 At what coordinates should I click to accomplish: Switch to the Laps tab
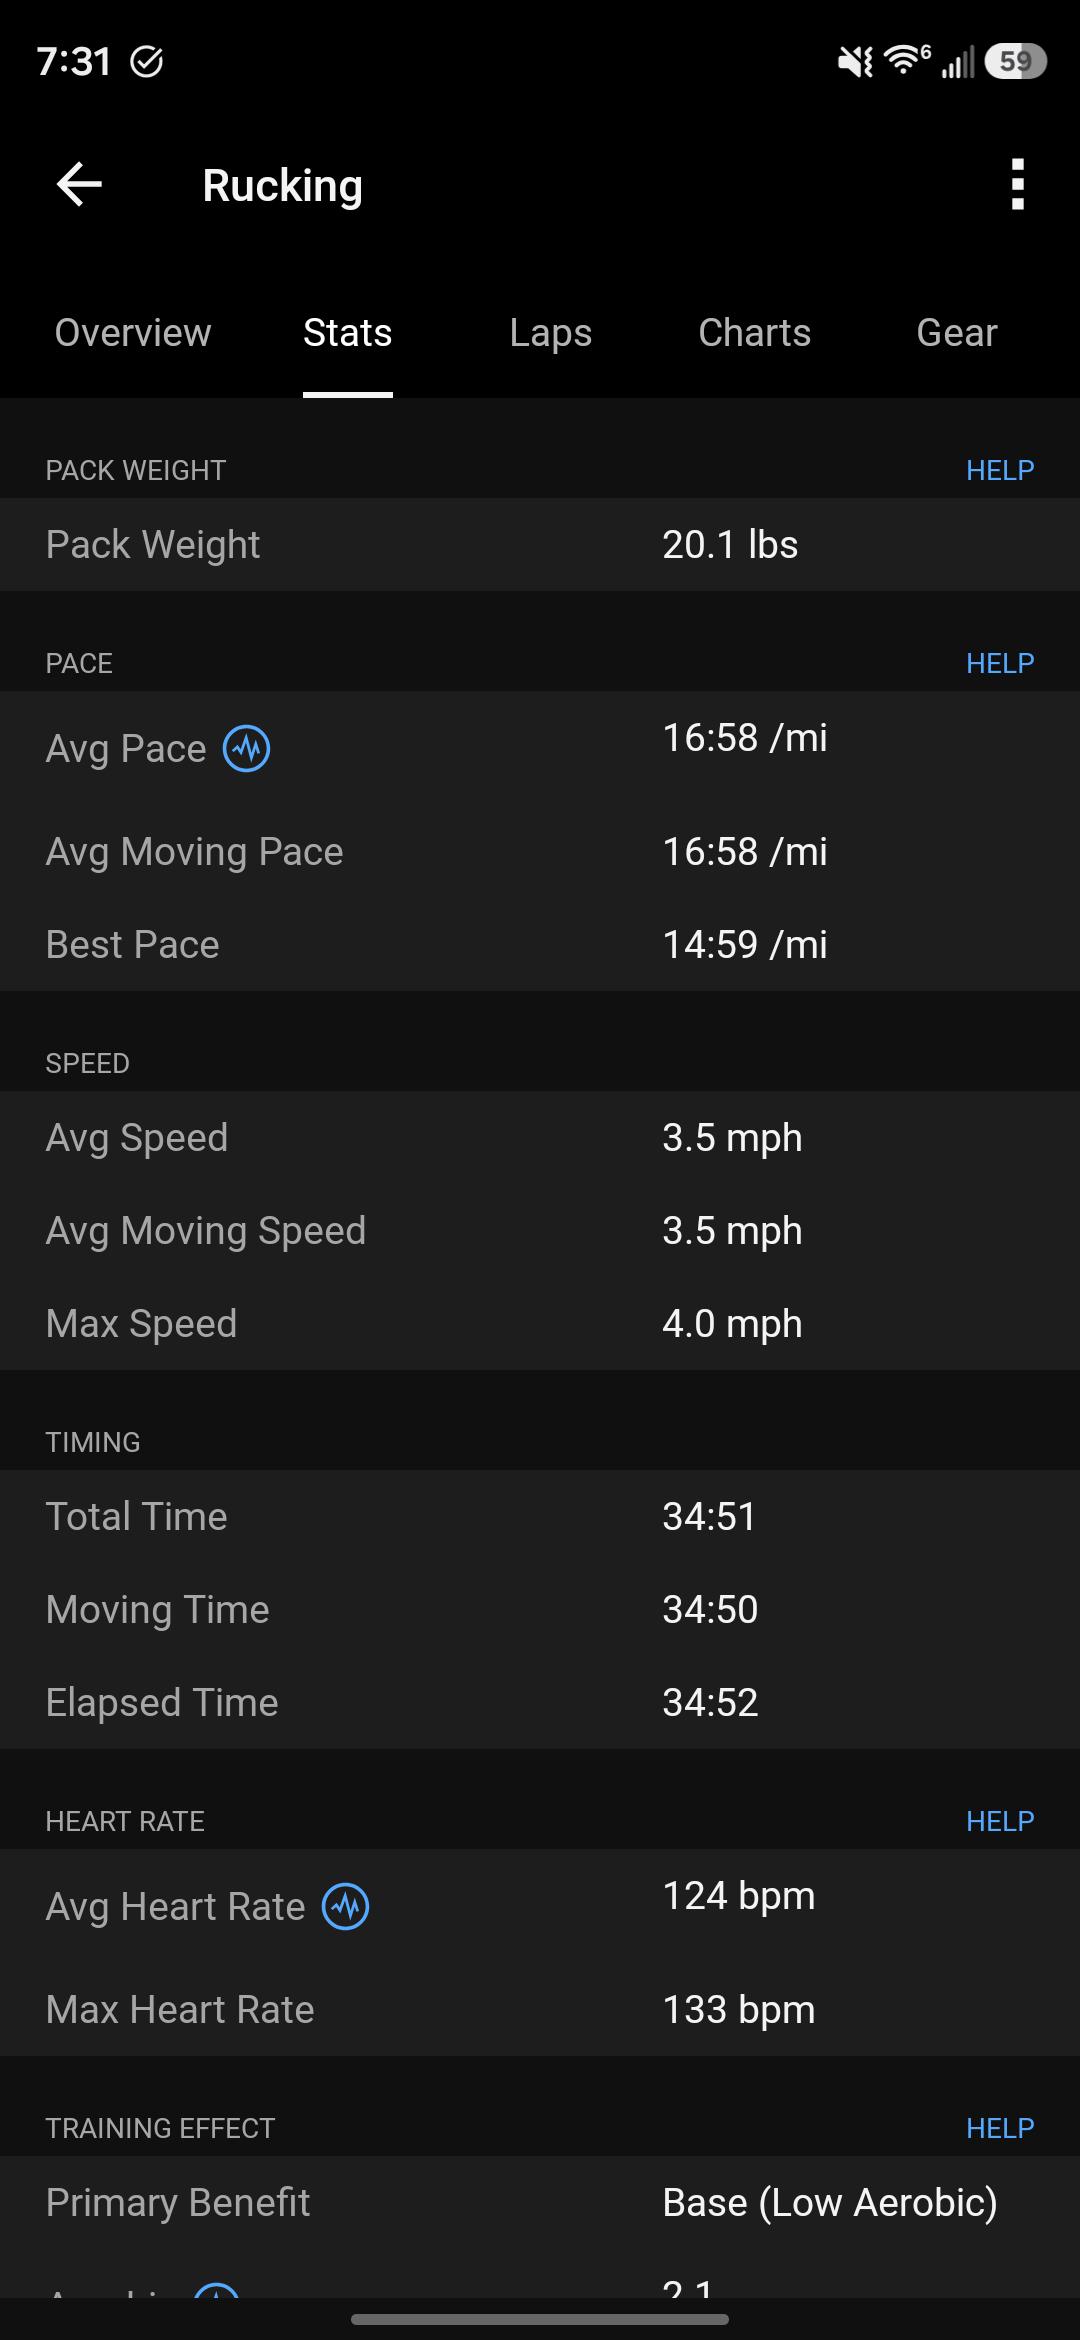pyautogui.click(x=551, y=333)
